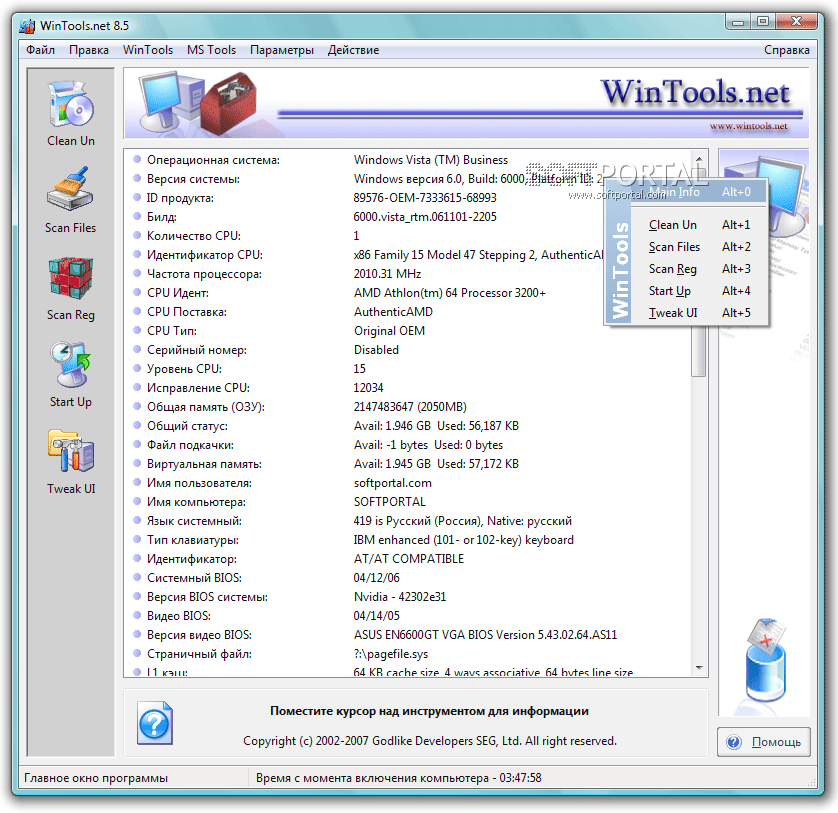Click the 2147483647 (2050MB) memory value
838x813 pixels.
pyautogui.click(x=410, y=407)
